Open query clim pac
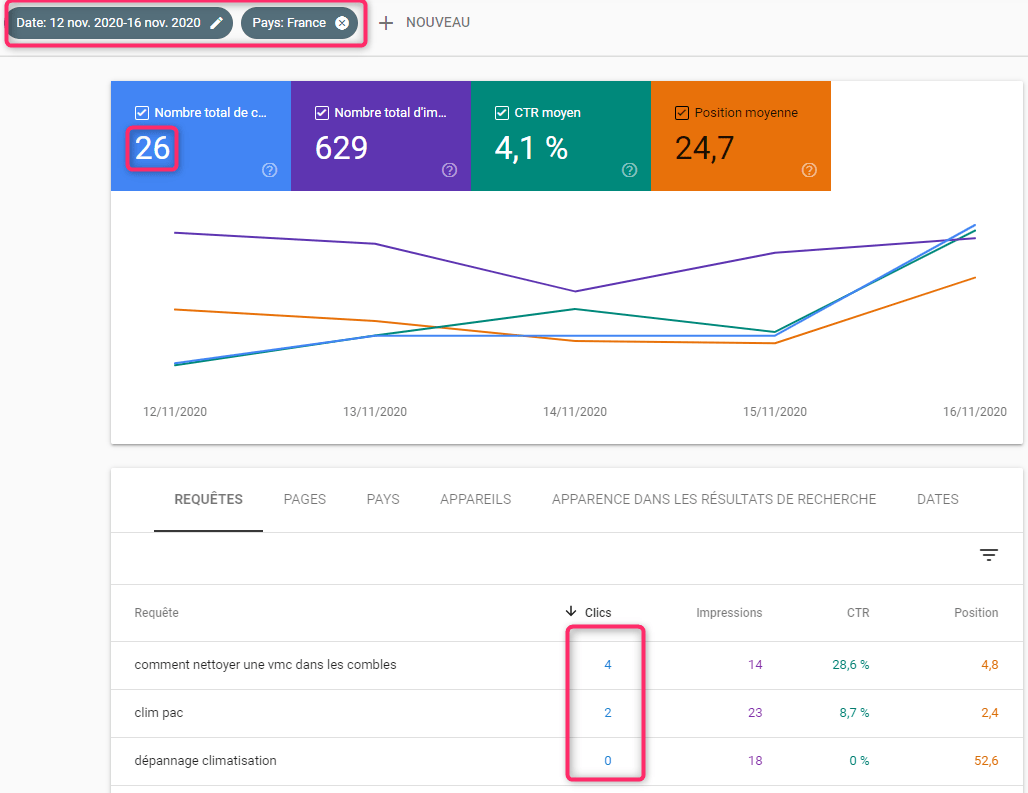 [159, 713]
